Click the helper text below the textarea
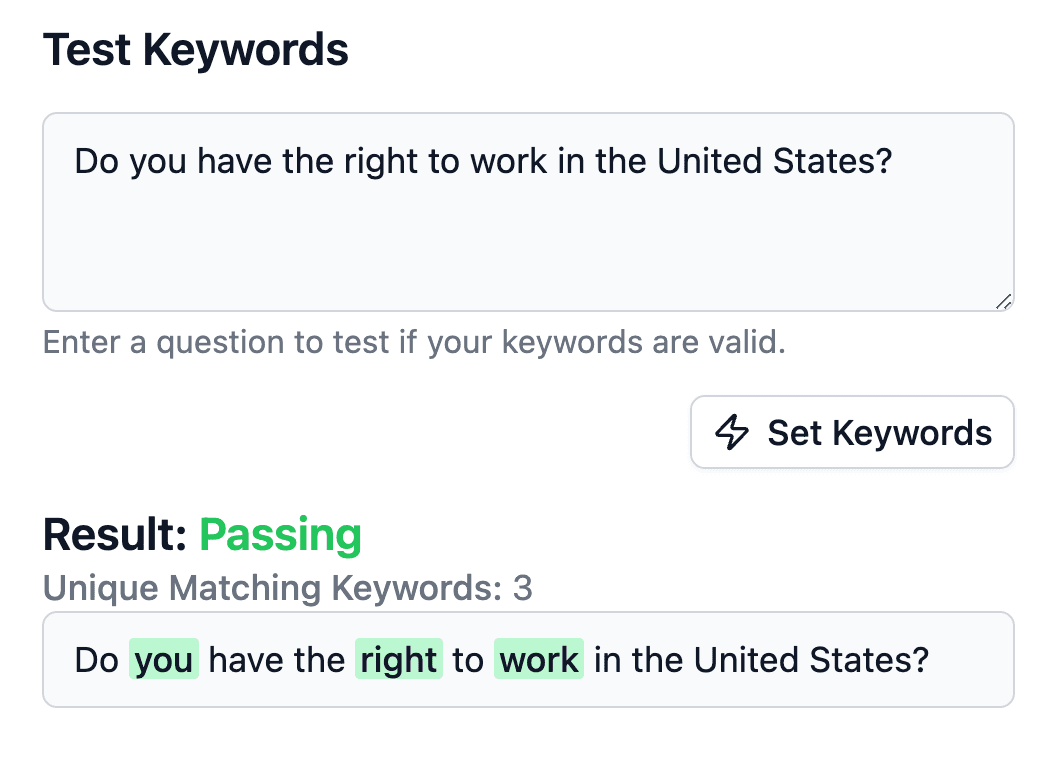The width and height of the screenshot is (1062, 758). 414,343
